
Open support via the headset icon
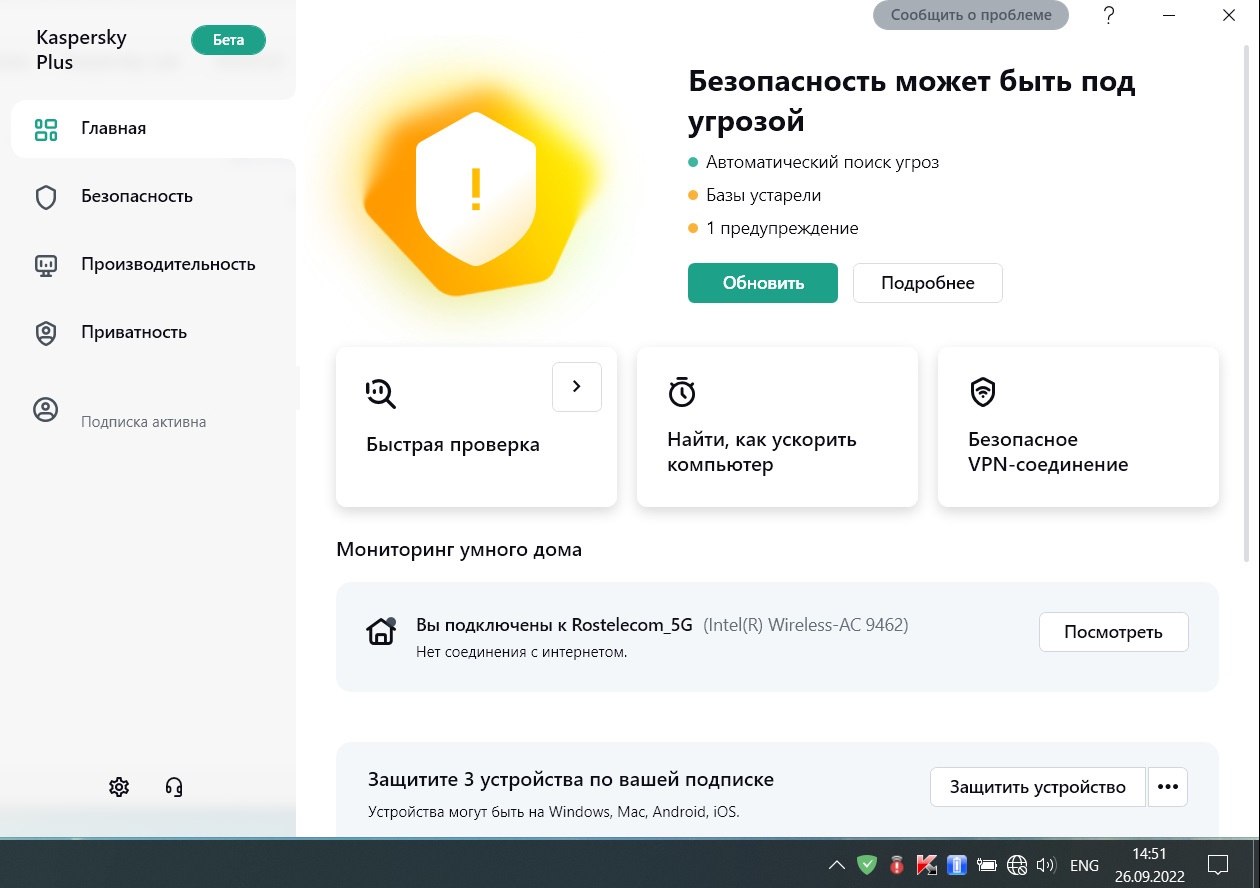point(174,787)
